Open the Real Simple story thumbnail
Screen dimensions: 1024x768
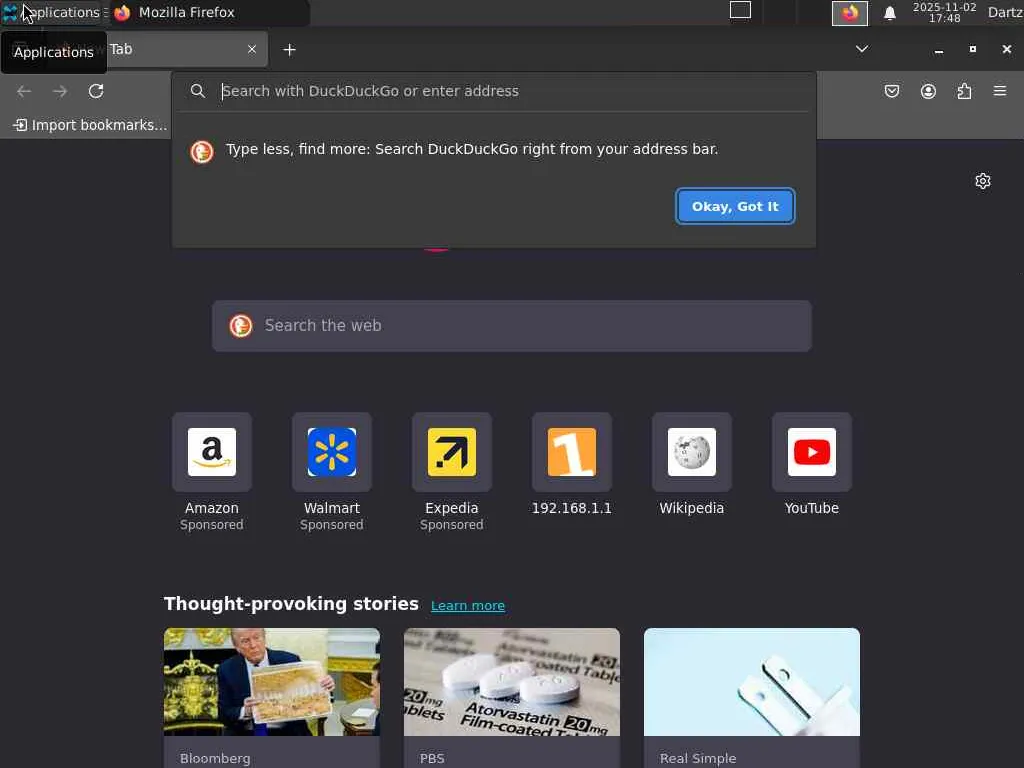752,682
